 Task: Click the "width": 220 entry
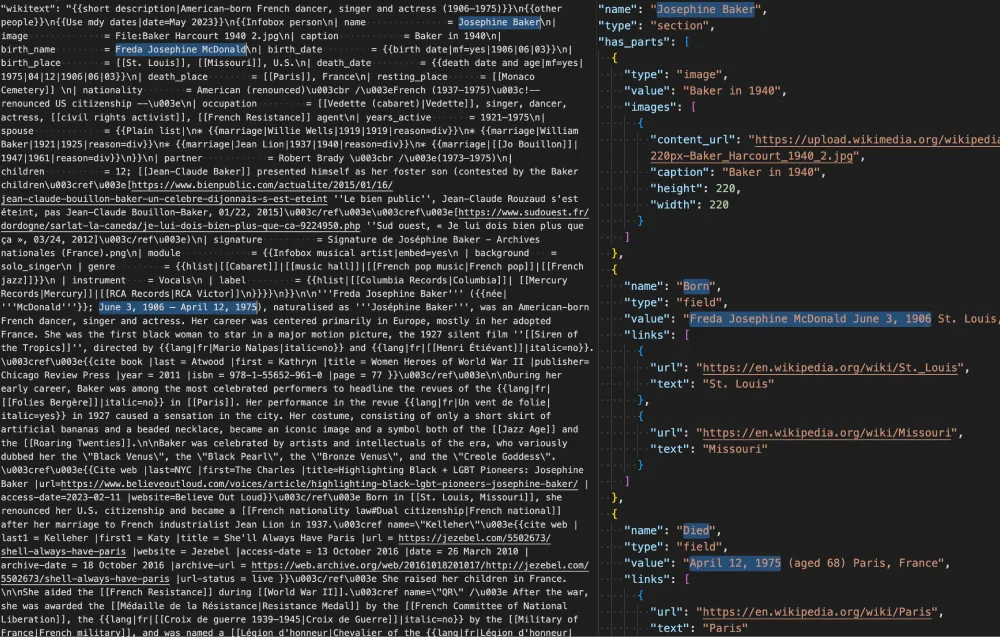pyautogui.click(x=689, y=205)
